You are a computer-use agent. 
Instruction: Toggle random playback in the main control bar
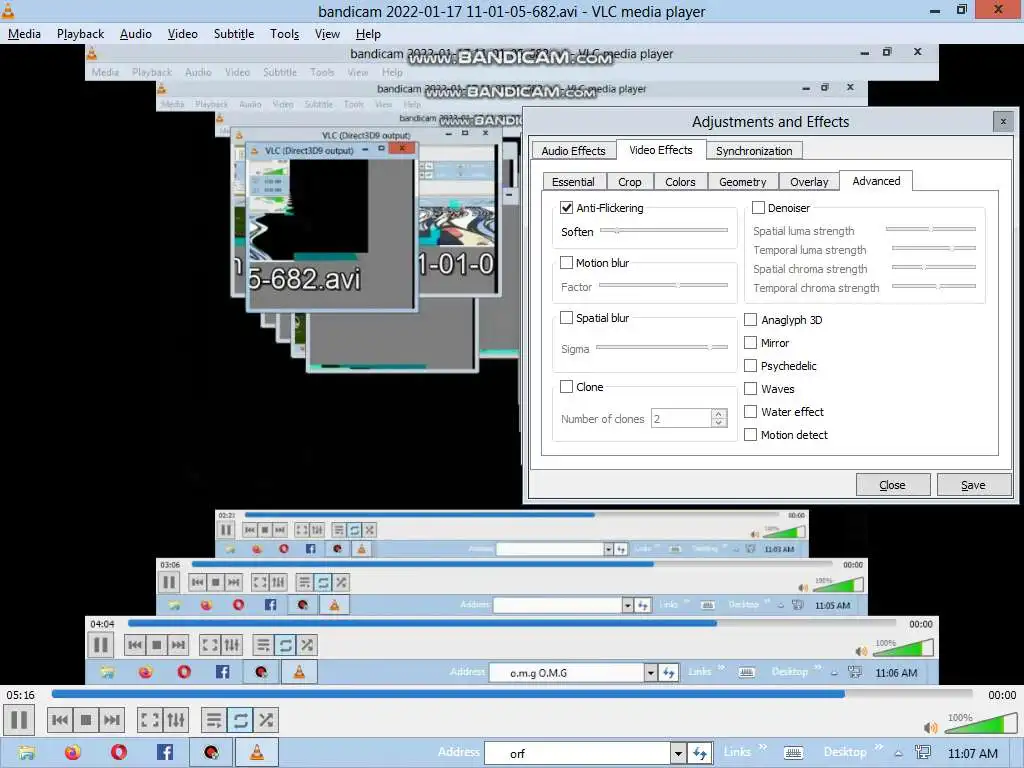(266, 720)
